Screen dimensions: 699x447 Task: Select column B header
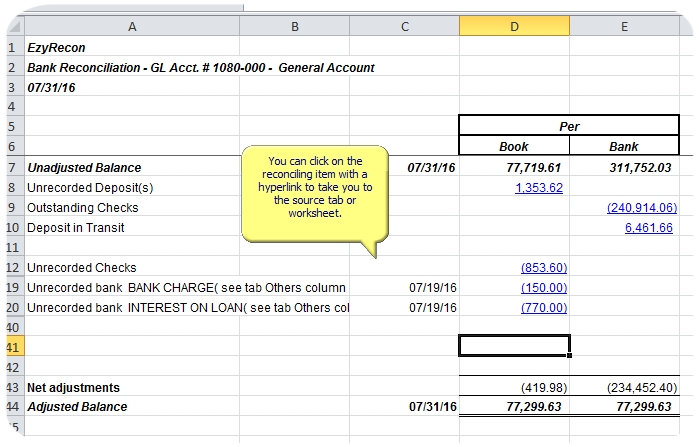[295, 27]
